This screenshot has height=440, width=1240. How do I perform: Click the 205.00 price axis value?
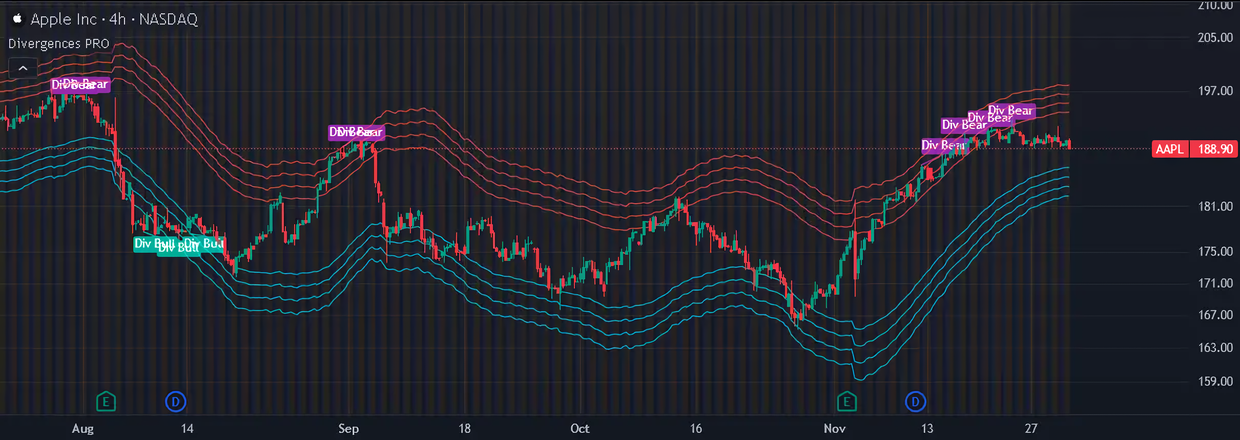pos(1217,38)
